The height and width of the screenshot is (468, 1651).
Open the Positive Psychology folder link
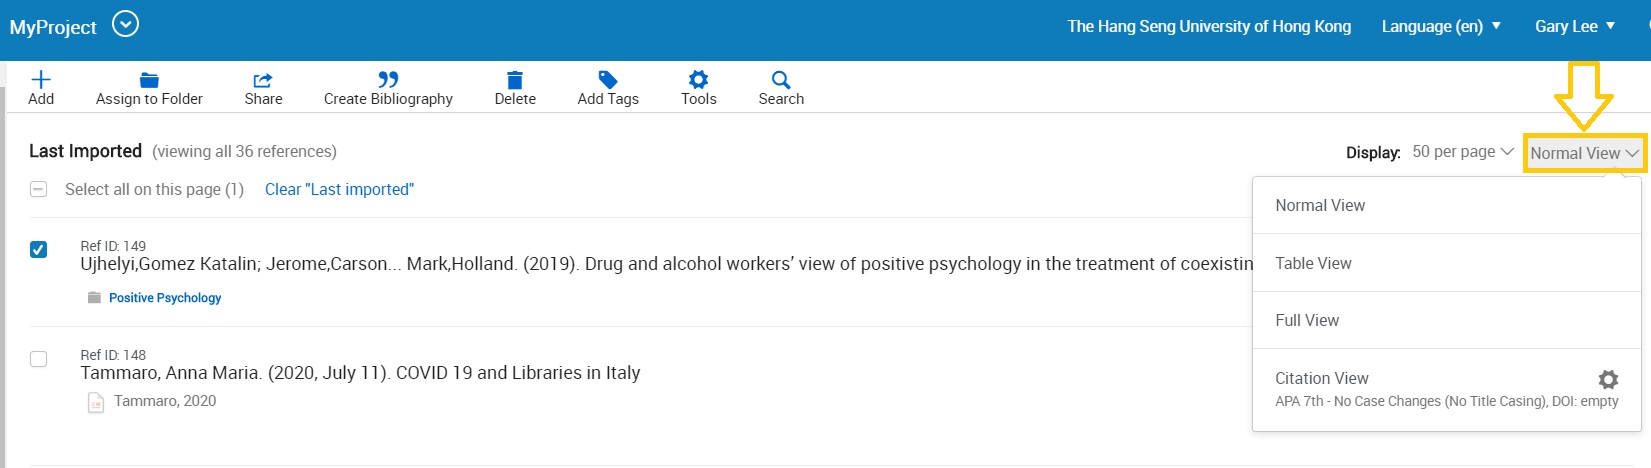point(165,298)
